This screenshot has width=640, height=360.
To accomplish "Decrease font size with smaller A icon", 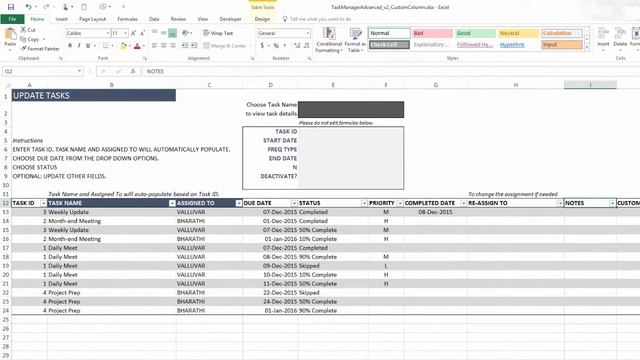I will pyautogui.click(x=142, y=33).
